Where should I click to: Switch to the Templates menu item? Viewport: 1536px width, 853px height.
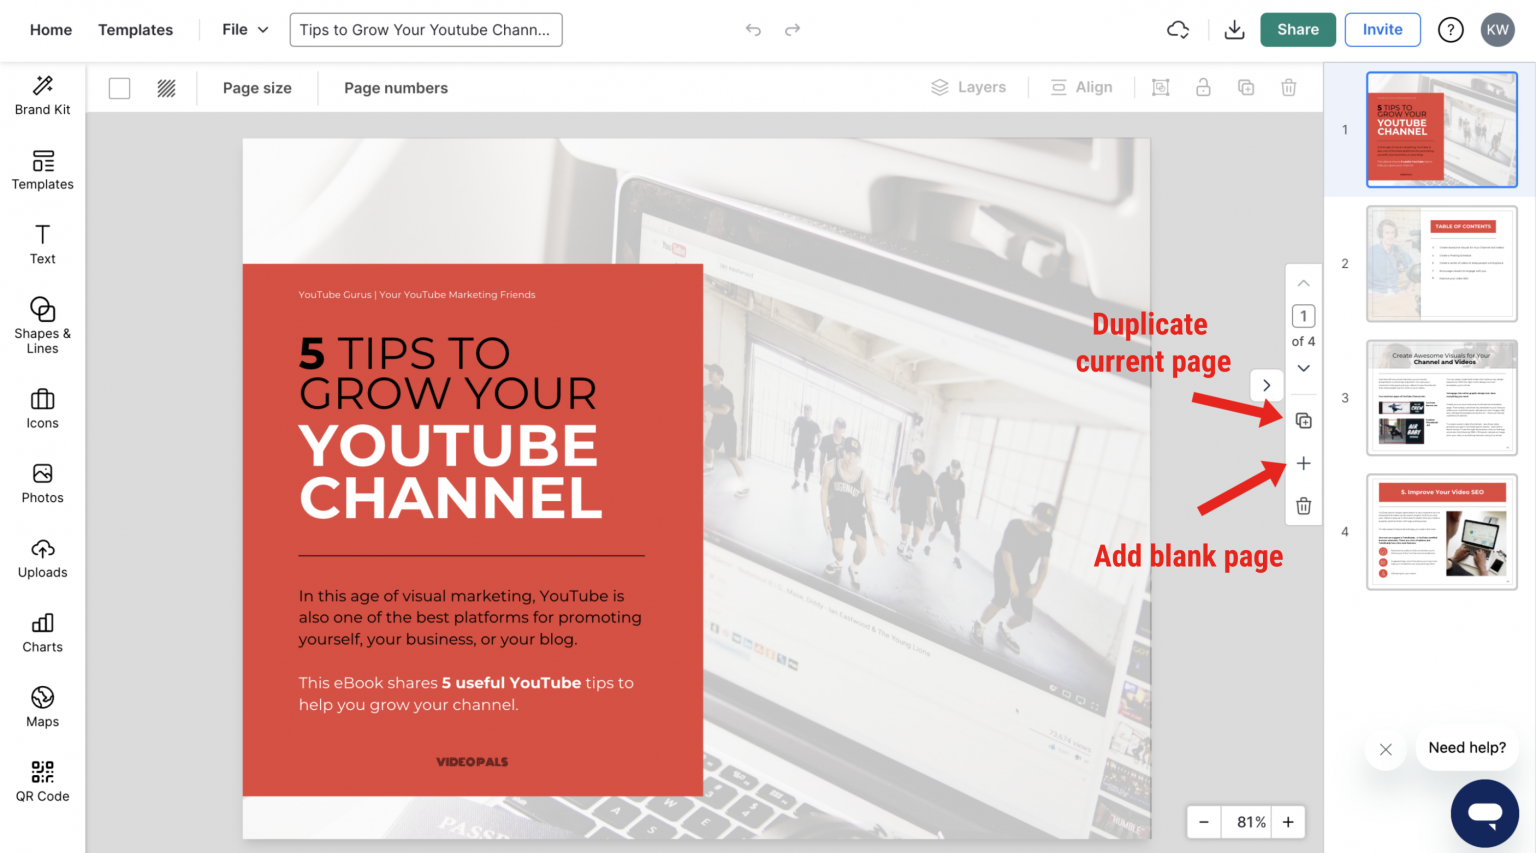pos(135,29)
